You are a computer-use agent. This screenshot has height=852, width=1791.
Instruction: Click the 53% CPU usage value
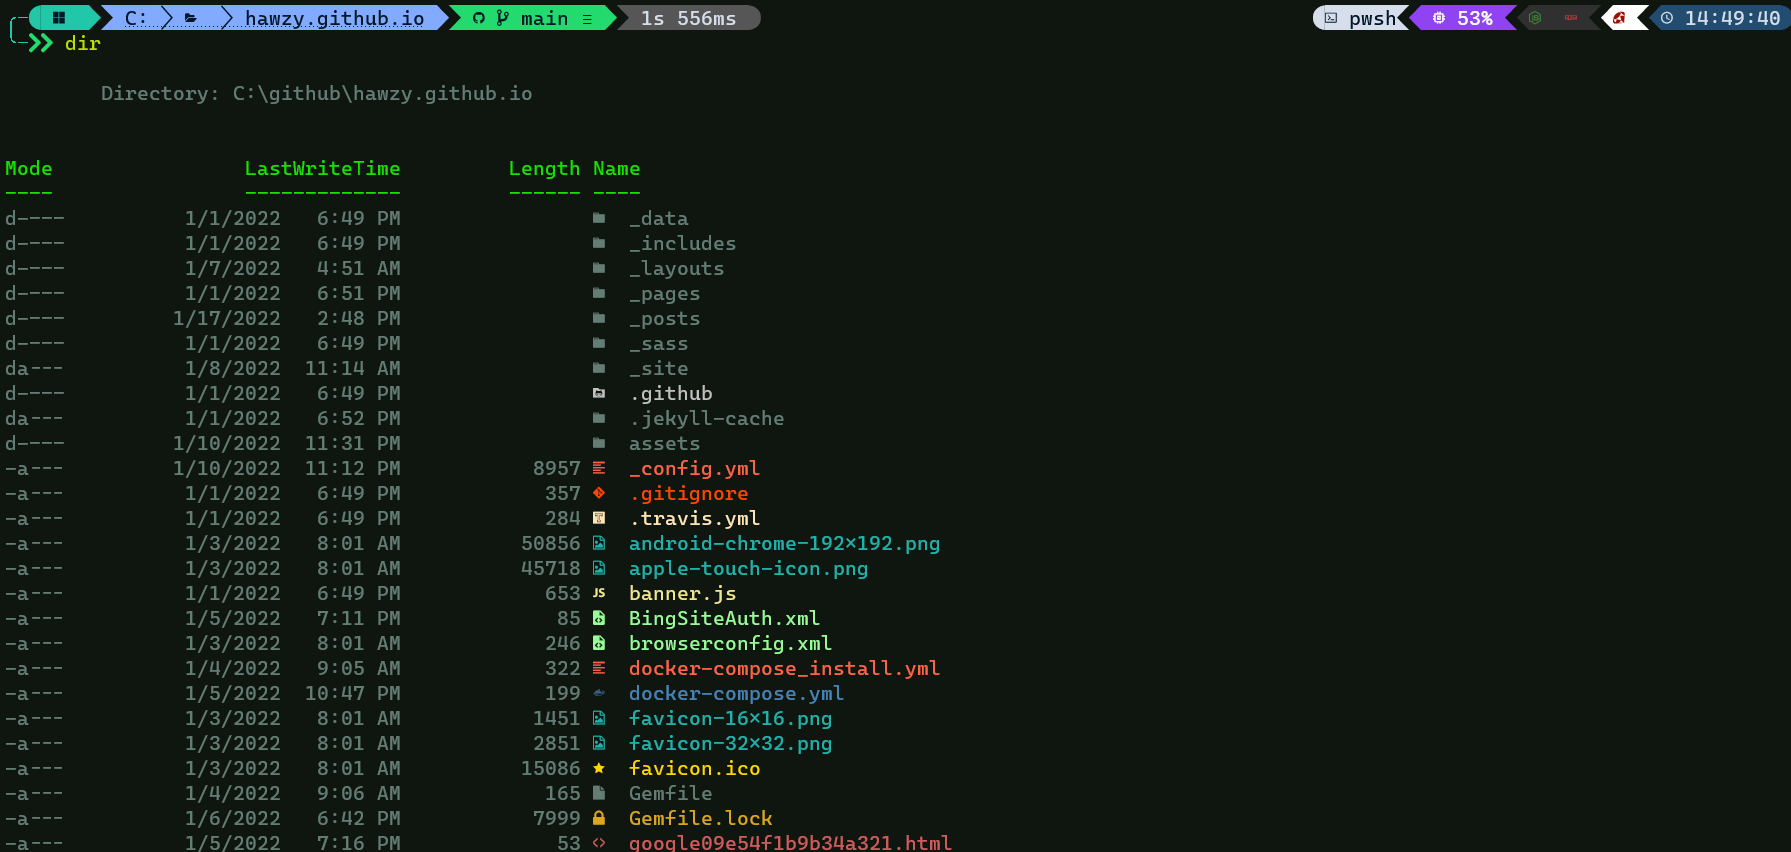[x=1475, y=18]
